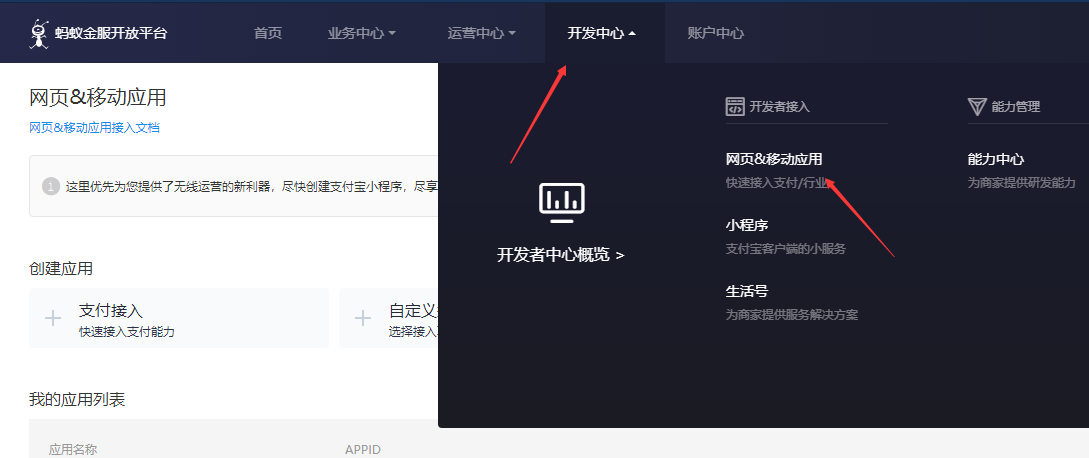Select 生活号 menu entry
Viewport: 1089px width, 458px height.
[x=747, y=291]
